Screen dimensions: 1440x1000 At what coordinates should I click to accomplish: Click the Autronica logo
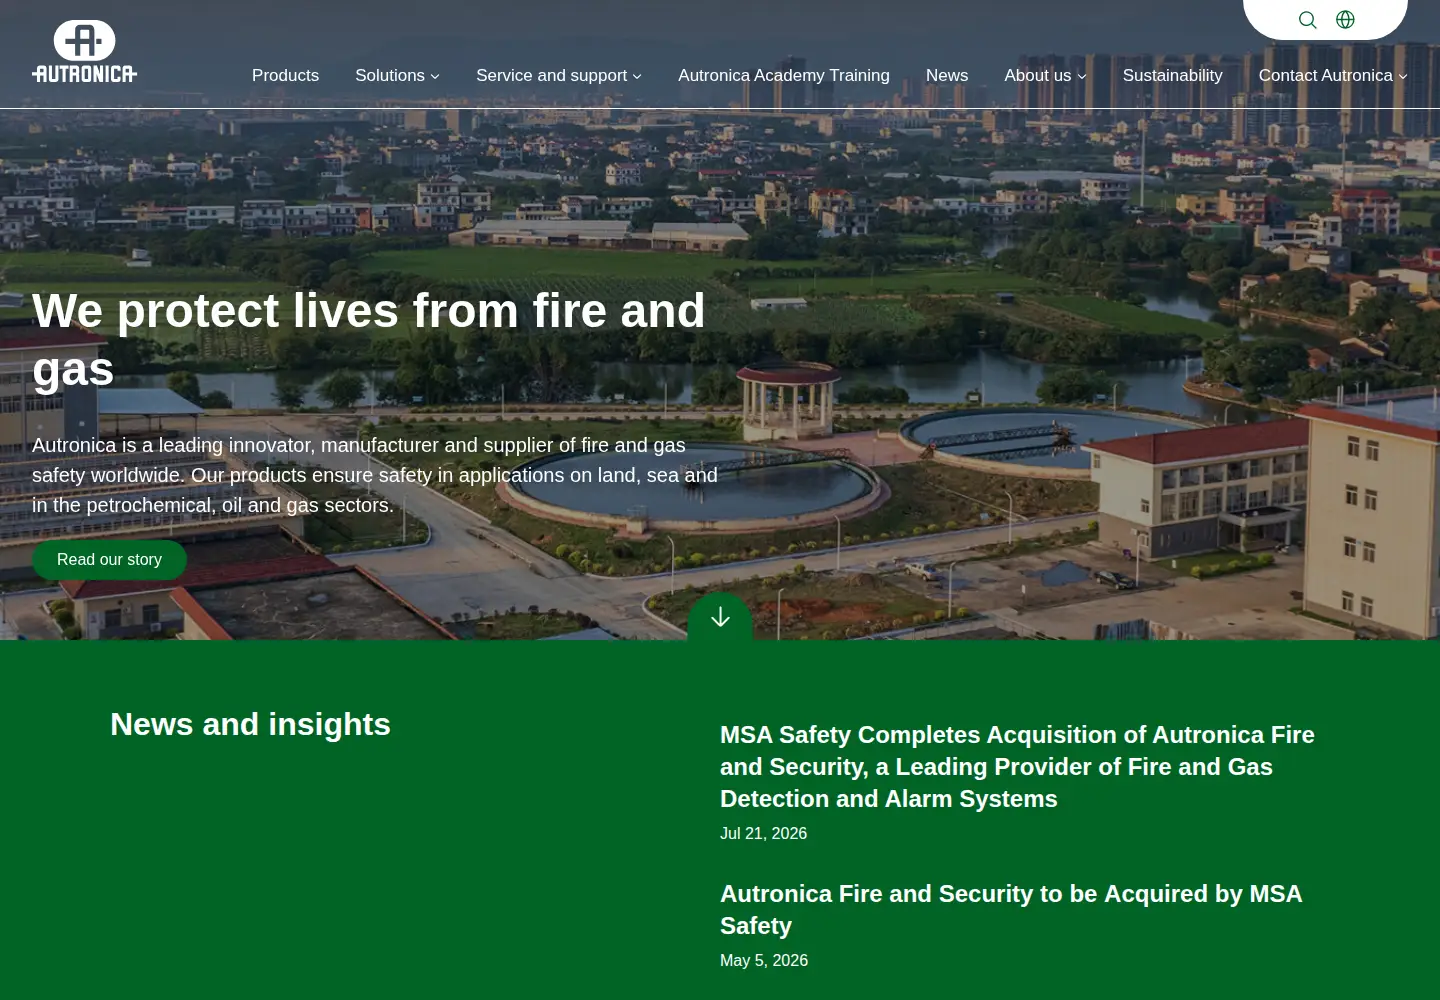pyautogui.click(x=84, y=51)
